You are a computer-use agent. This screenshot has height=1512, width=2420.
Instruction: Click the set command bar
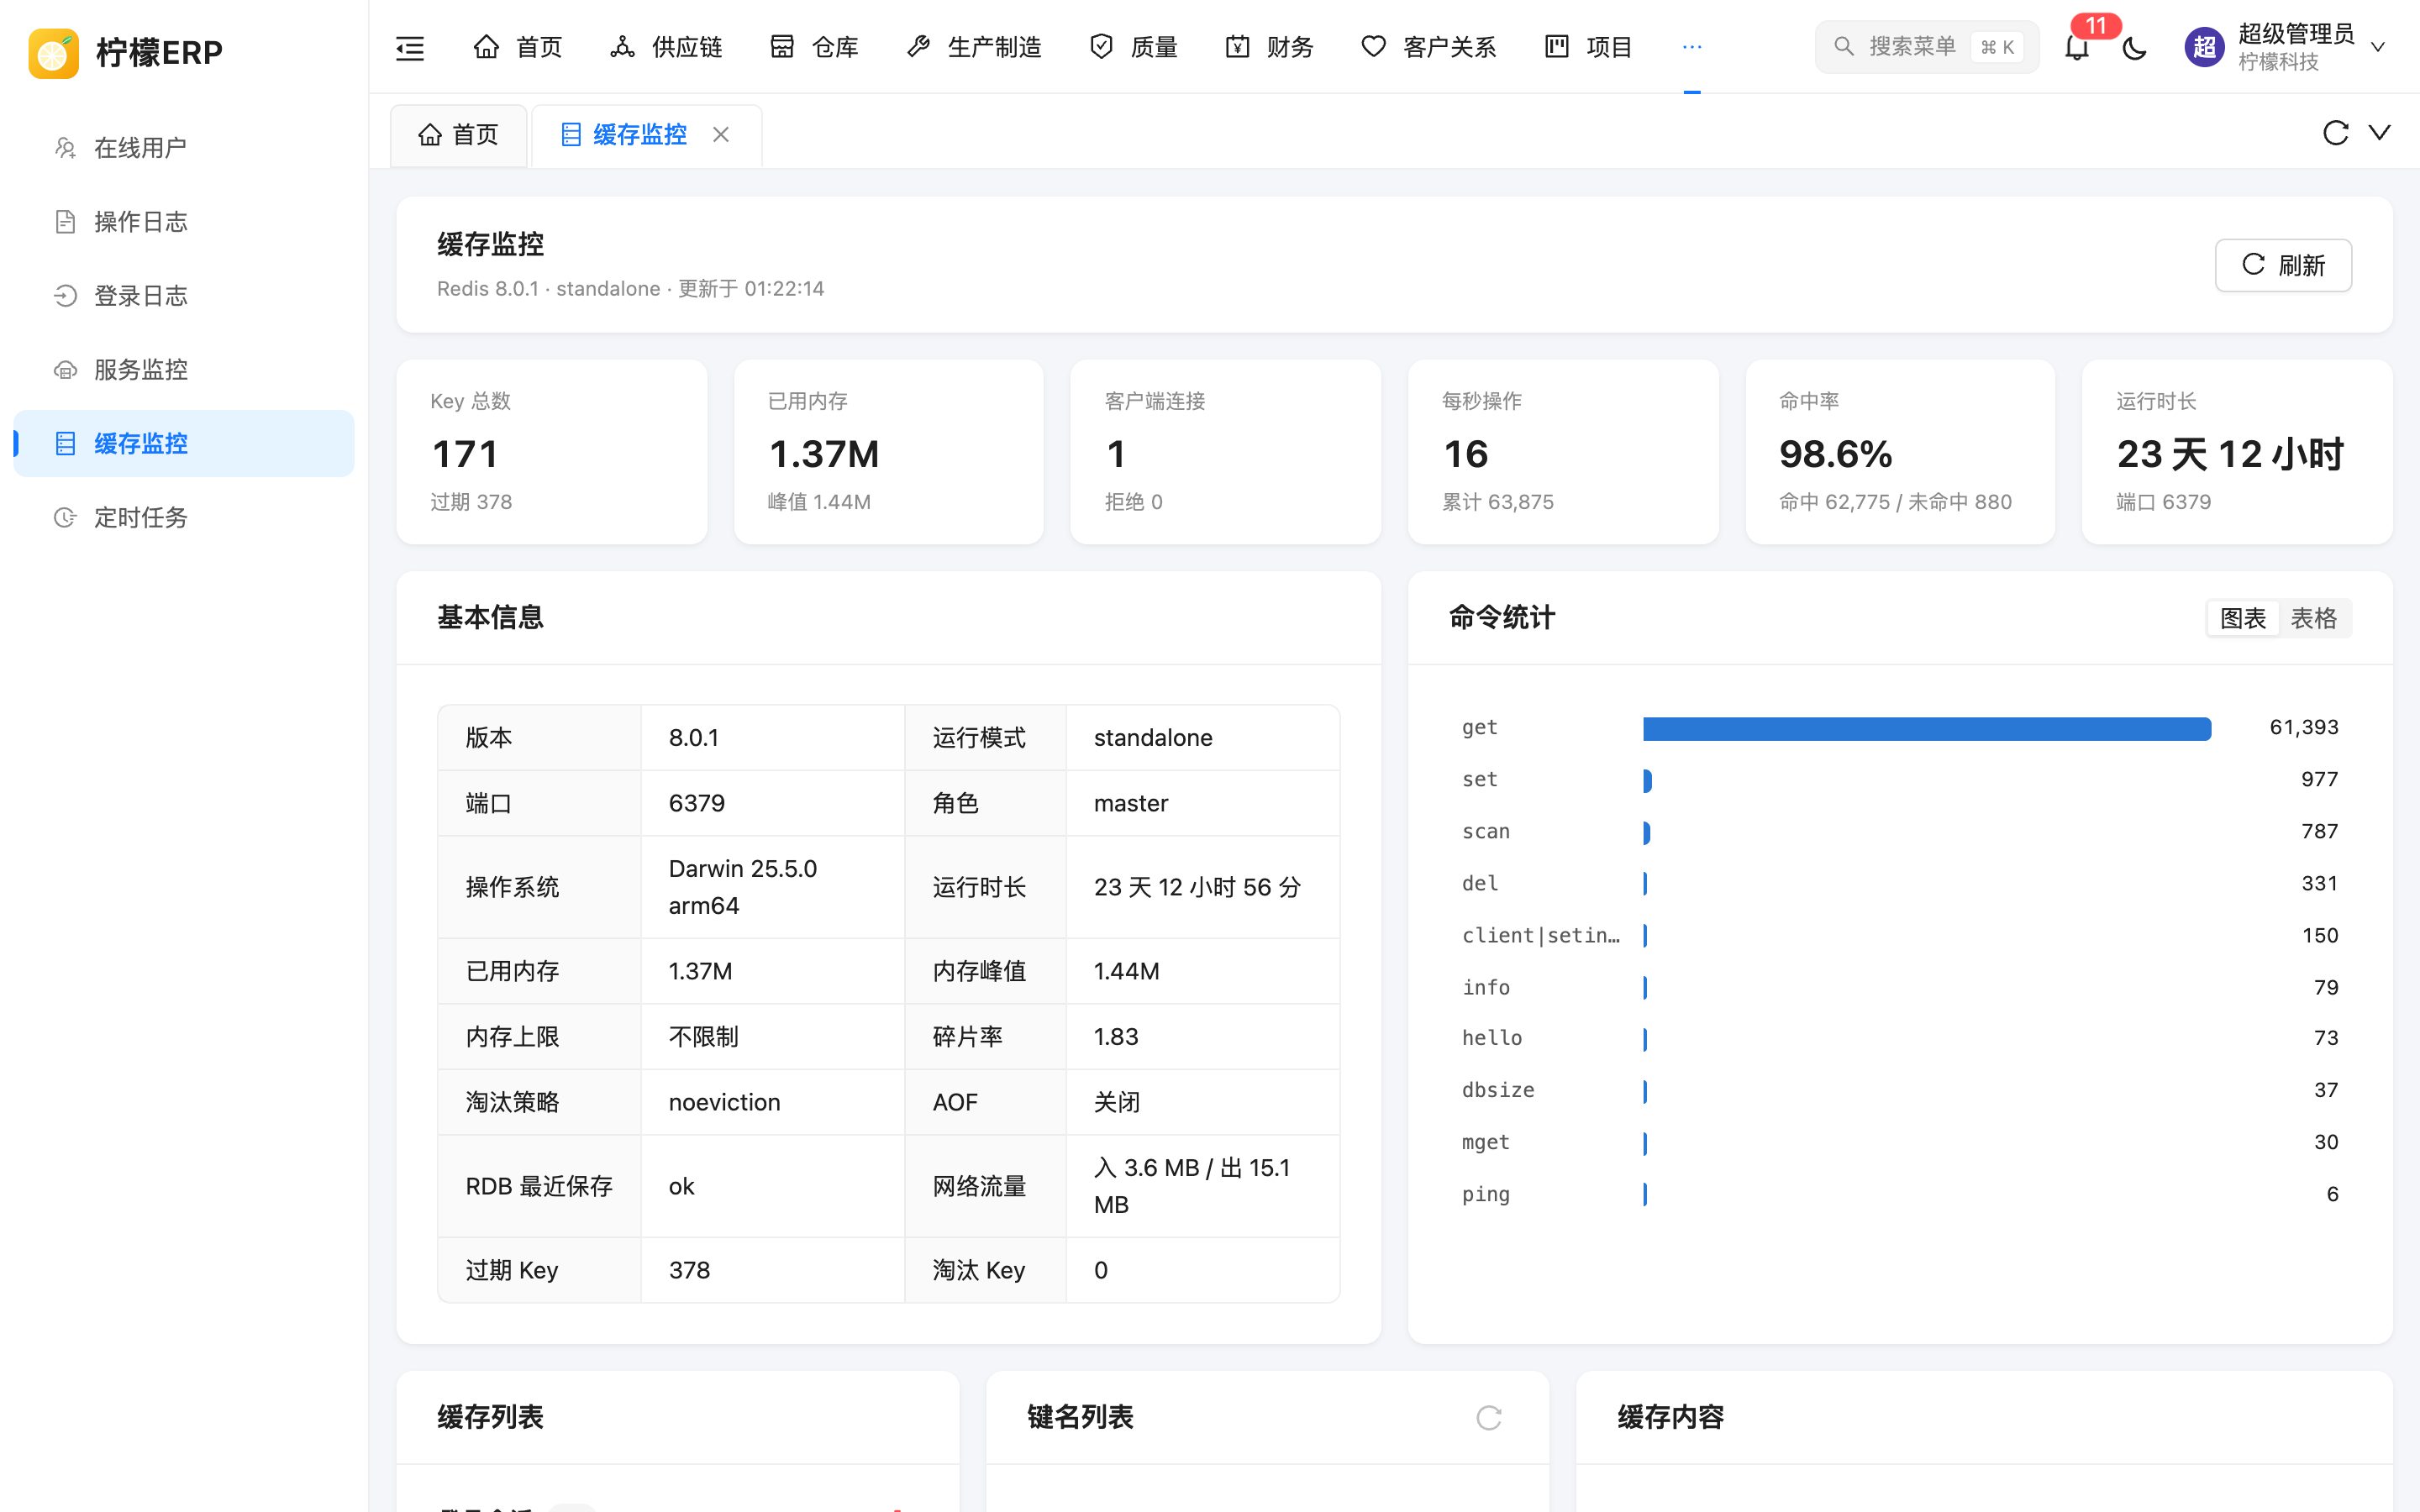1647,780
